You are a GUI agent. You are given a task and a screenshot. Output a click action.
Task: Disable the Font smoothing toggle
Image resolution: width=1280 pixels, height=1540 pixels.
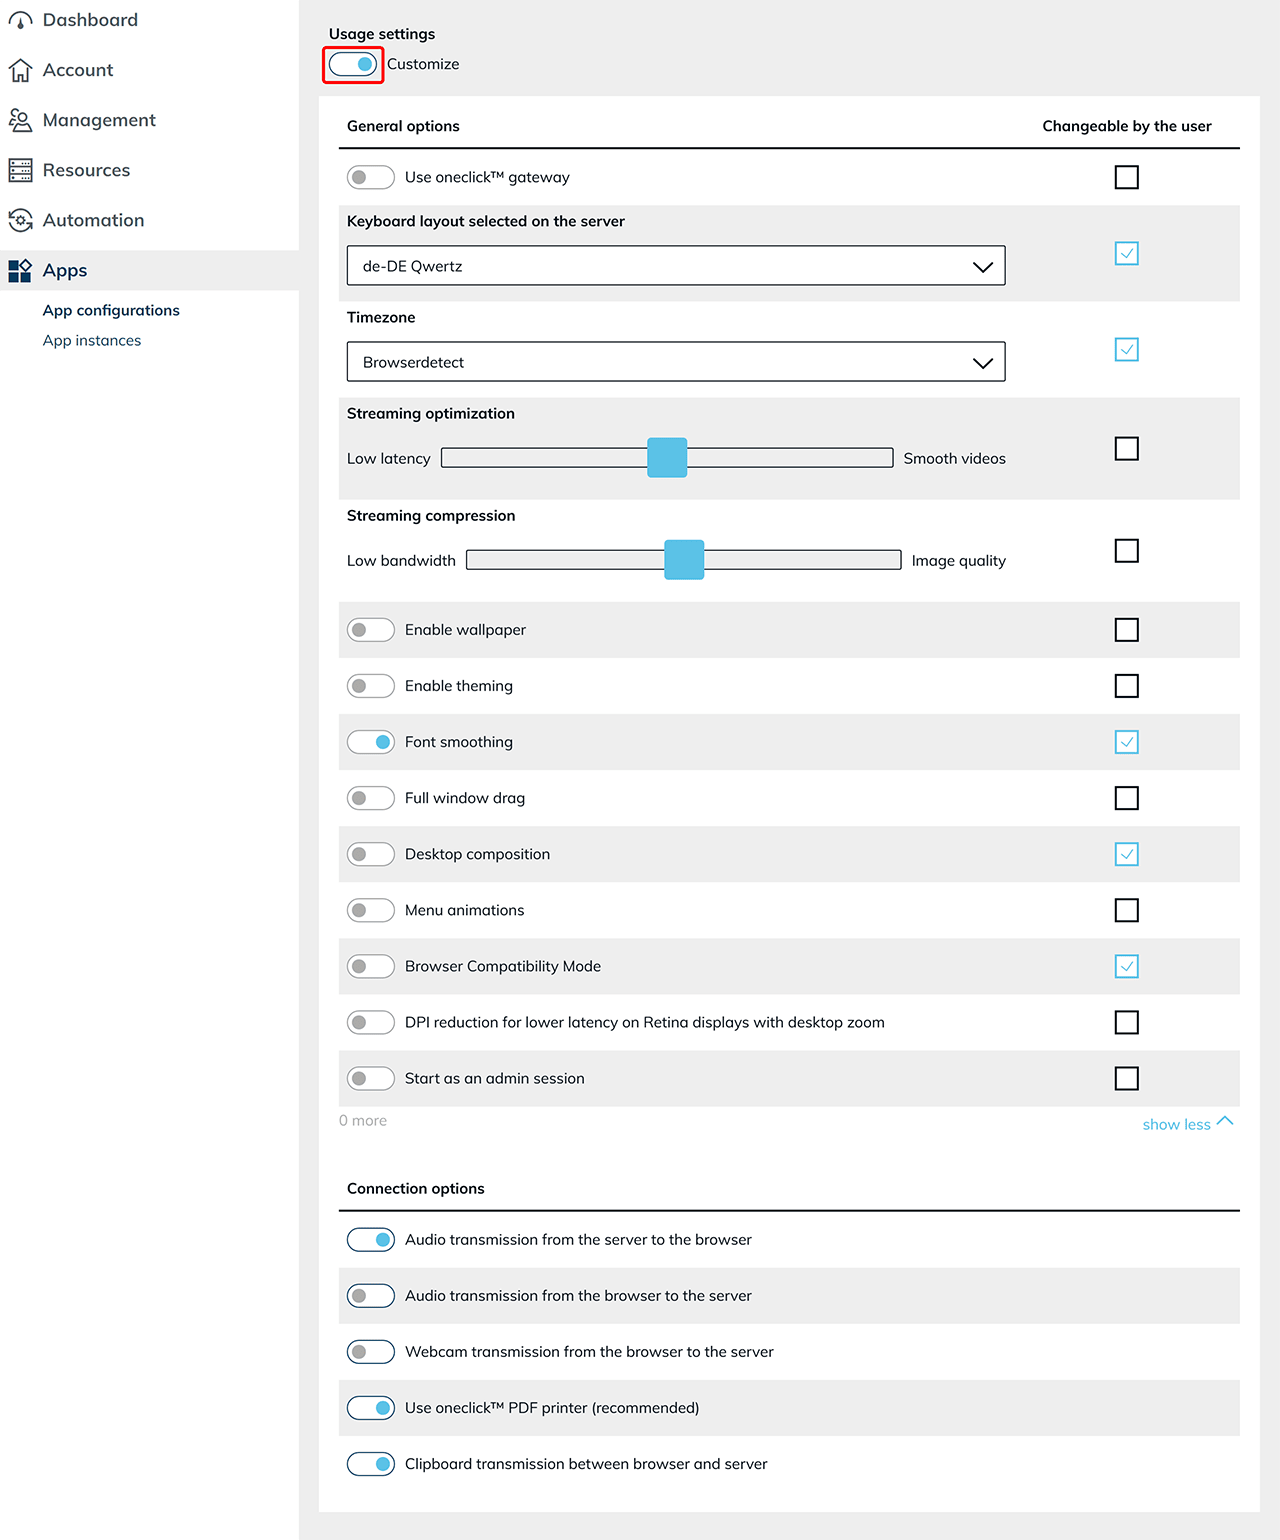click(370, 742)
